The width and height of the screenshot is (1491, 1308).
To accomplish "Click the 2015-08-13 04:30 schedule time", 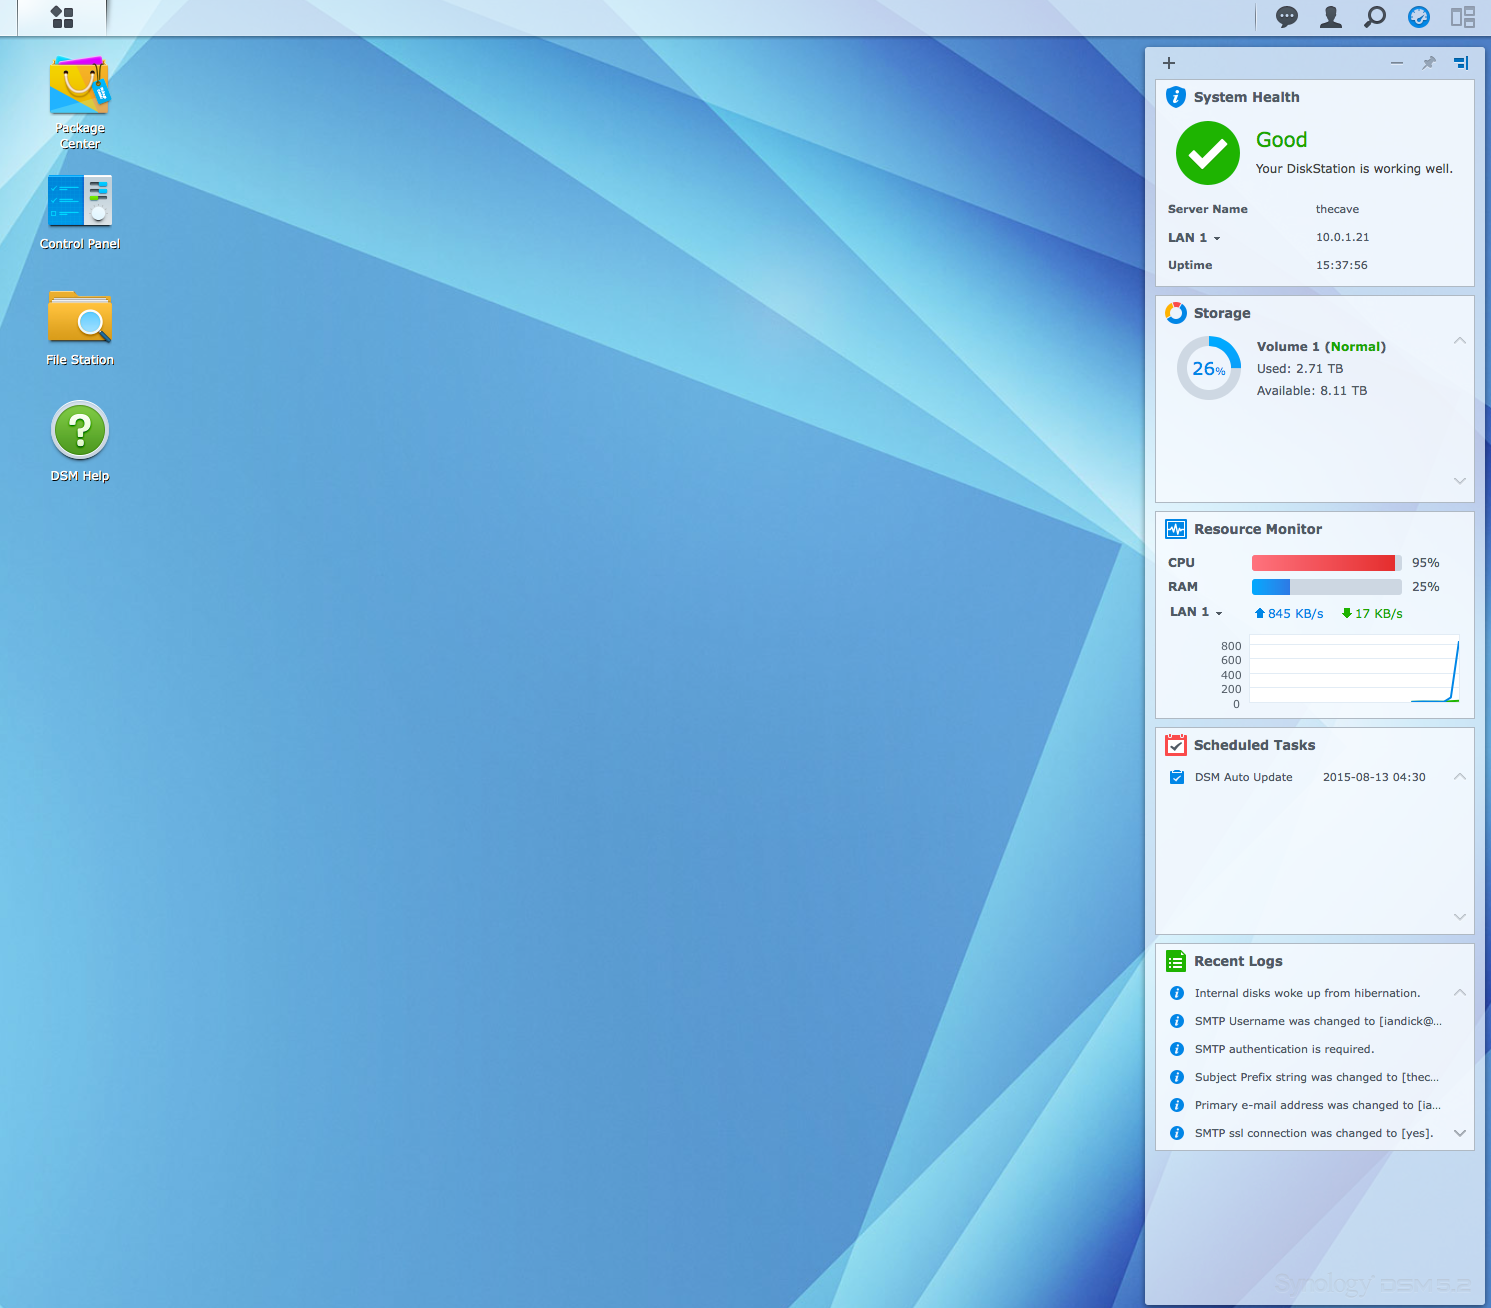I will point(1374,777).
